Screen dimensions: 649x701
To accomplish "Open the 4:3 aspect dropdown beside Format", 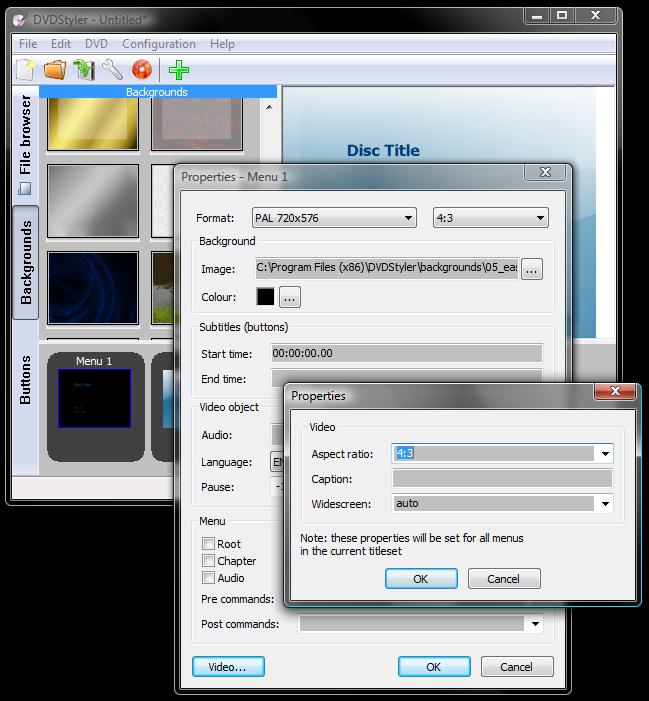I will tap(490, 218).
